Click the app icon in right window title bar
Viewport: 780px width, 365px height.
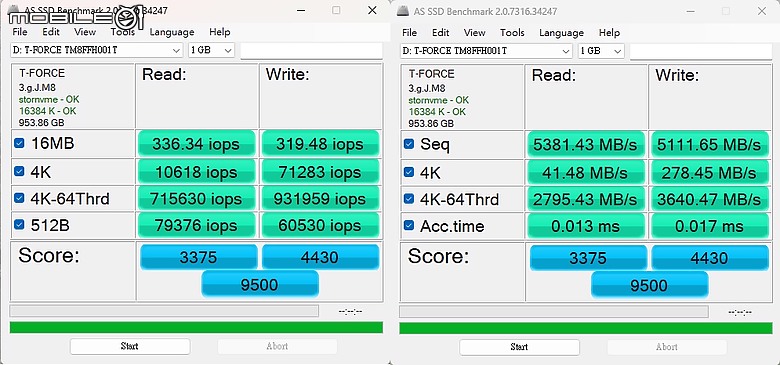coord(402,11)
